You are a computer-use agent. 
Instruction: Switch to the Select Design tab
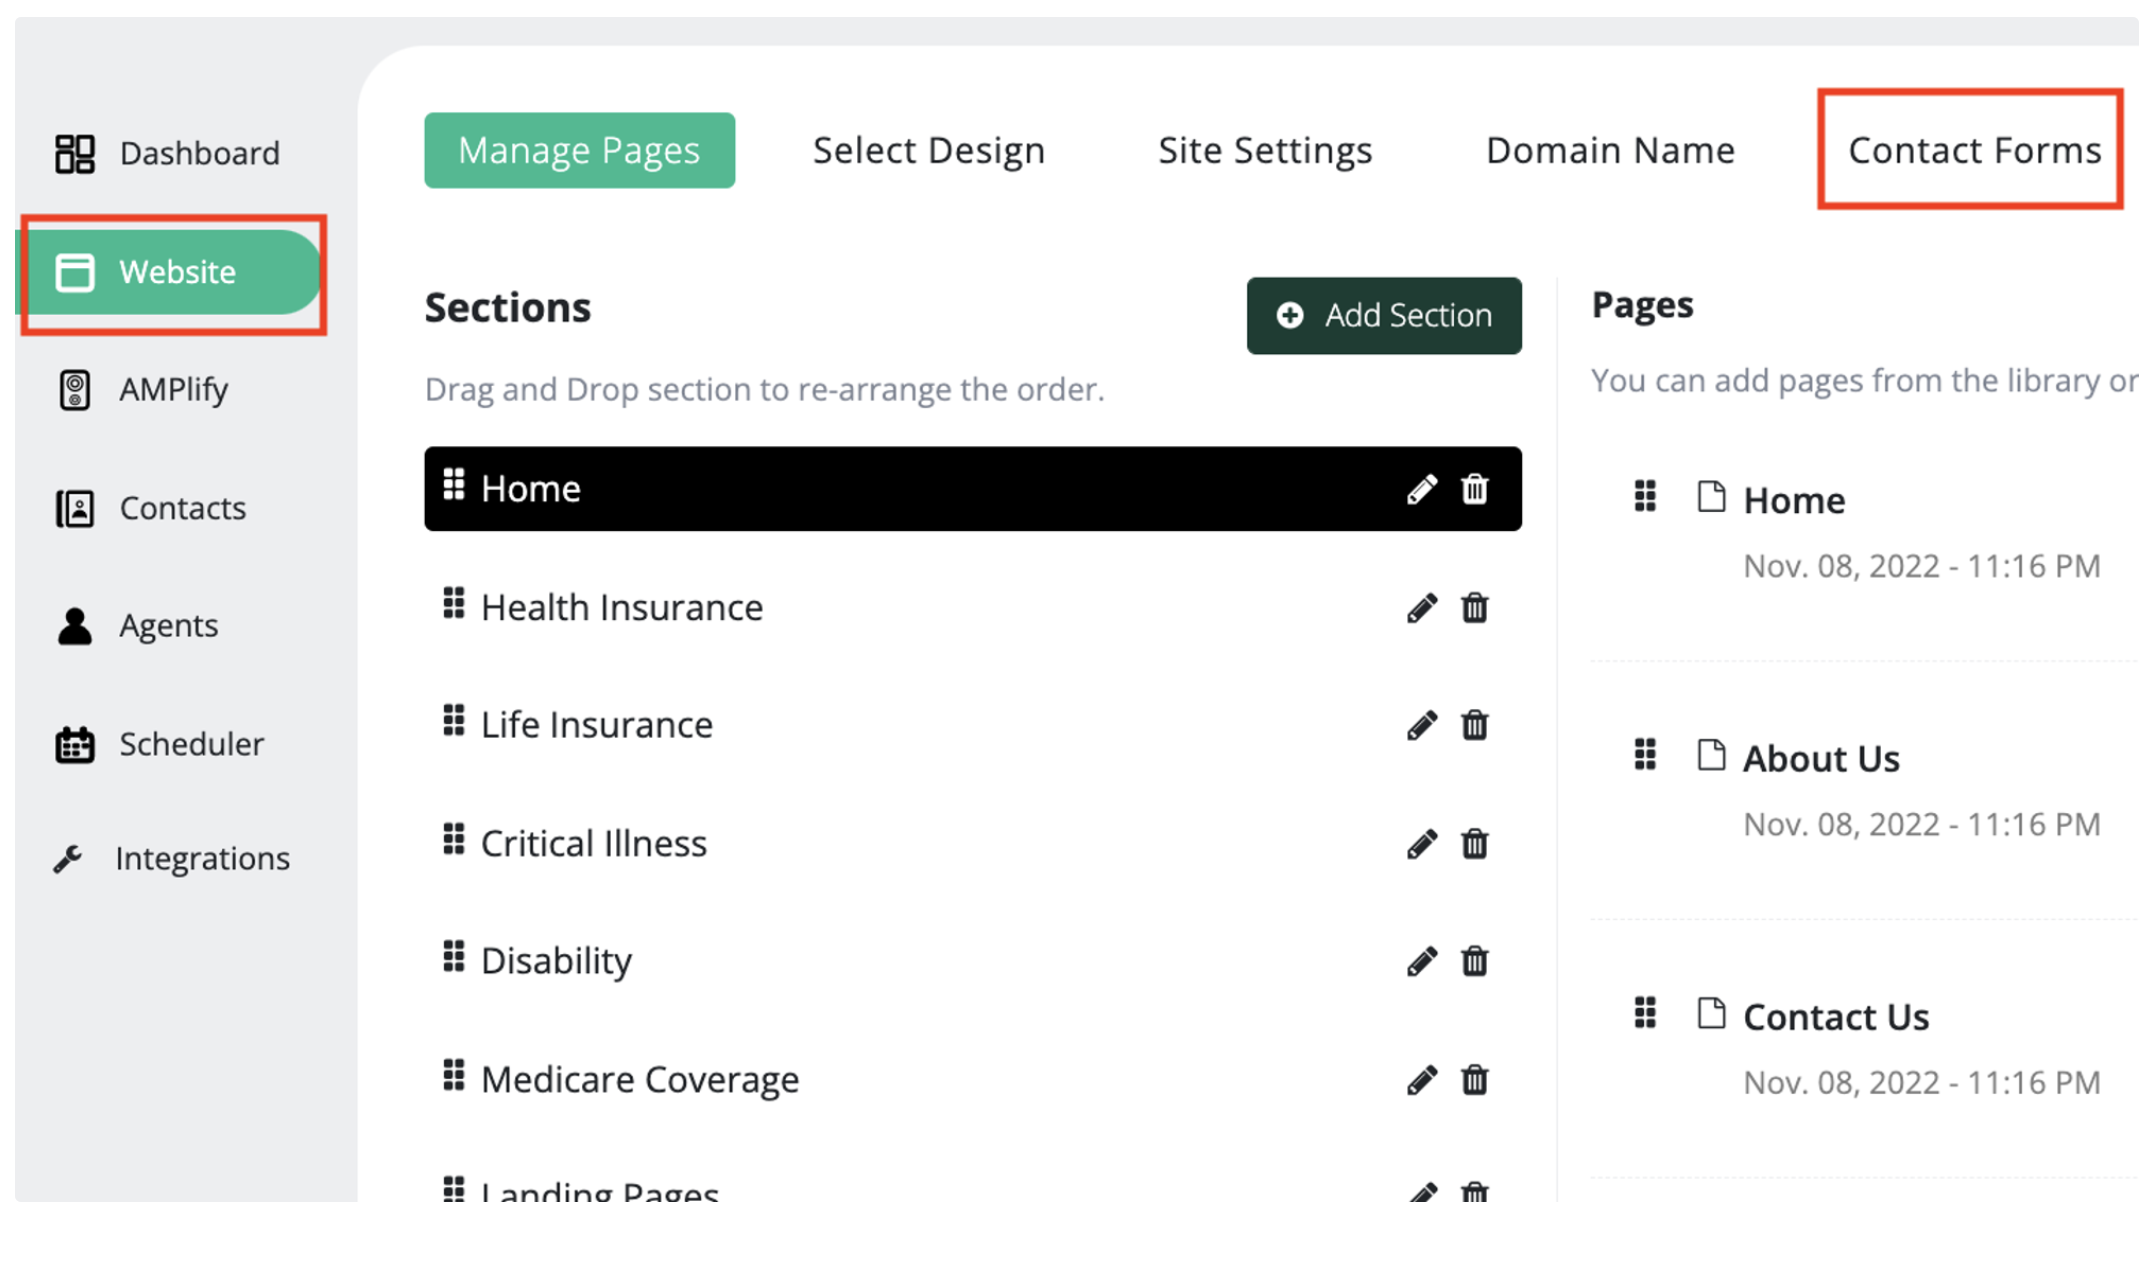[x=928, y=150]
